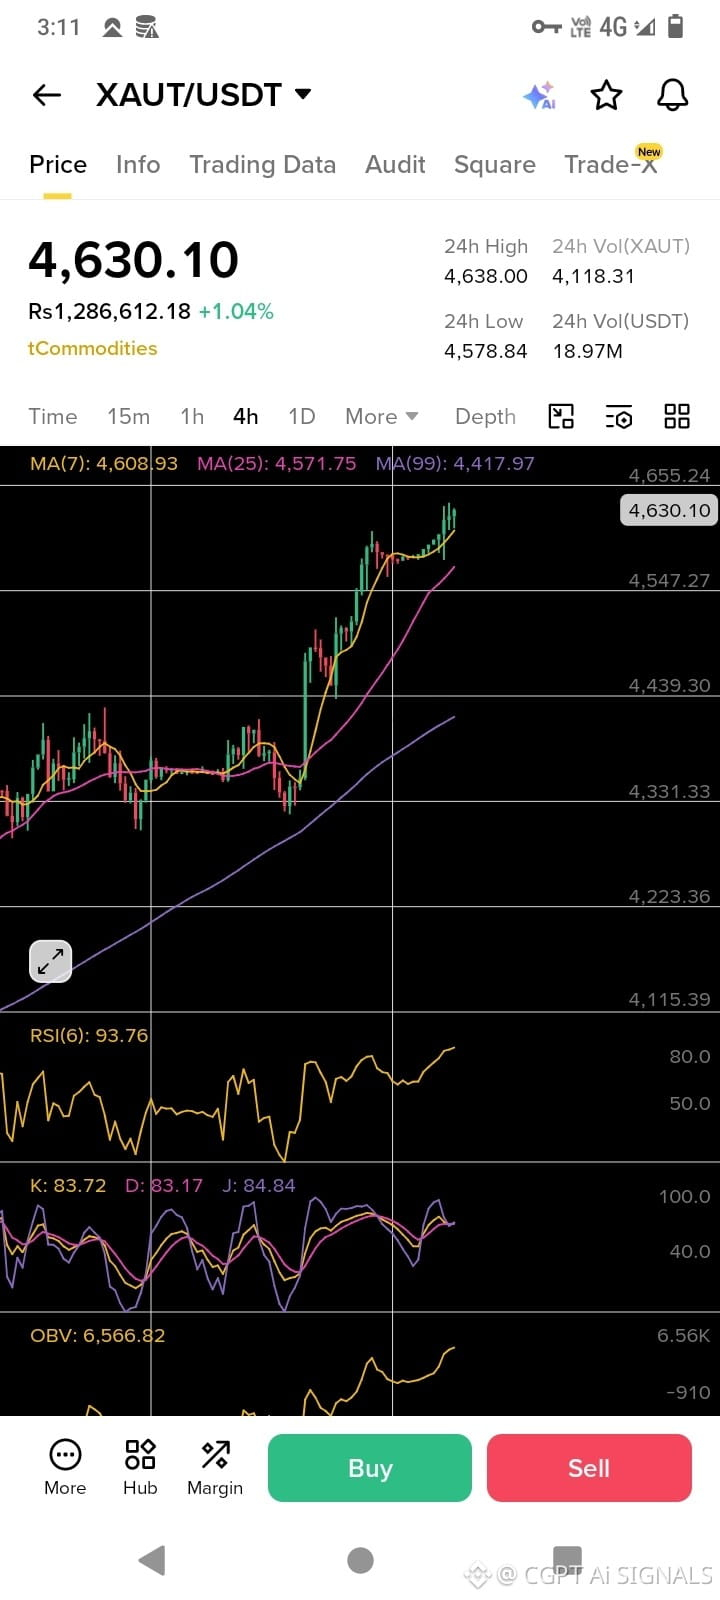Tap the OBV: 6,566.82 indicator label
The width and height of the screenshot is (720, 1600).
click(x=98, y=1335)
